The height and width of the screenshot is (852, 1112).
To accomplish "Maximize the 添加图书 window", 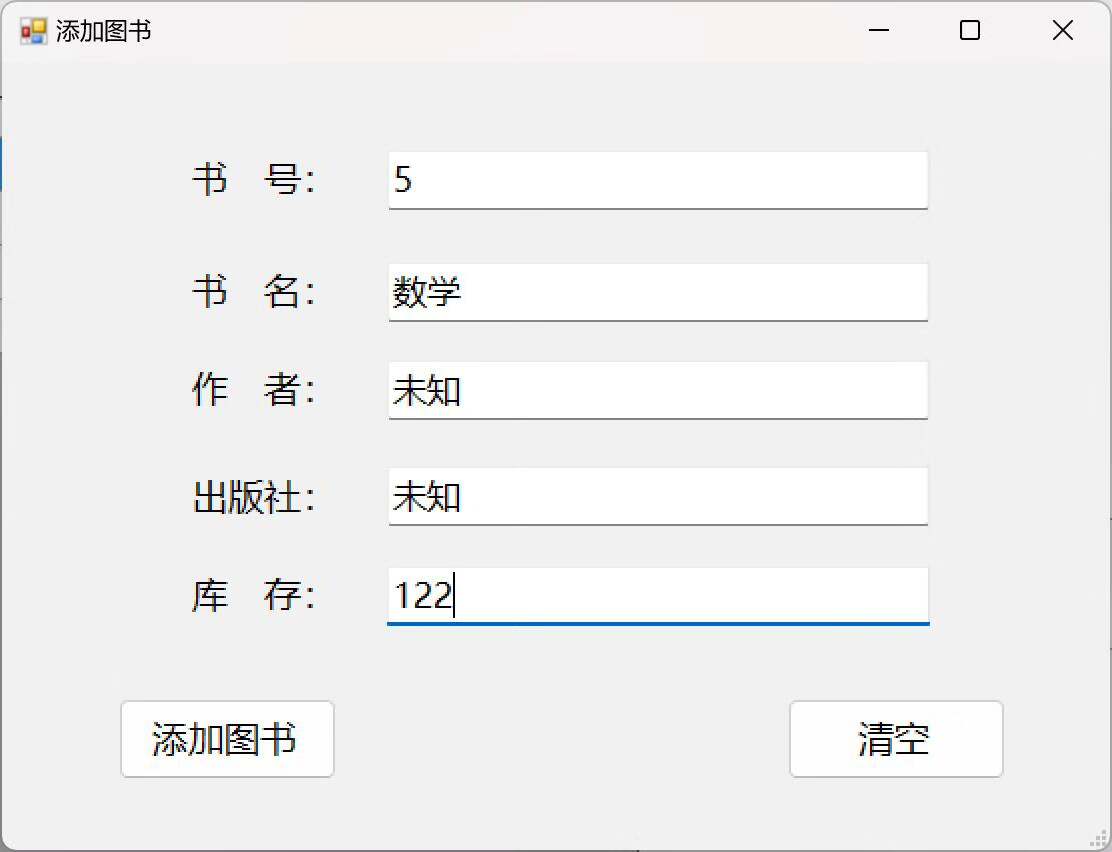I will pyautogui.click(x=969, y=31).
